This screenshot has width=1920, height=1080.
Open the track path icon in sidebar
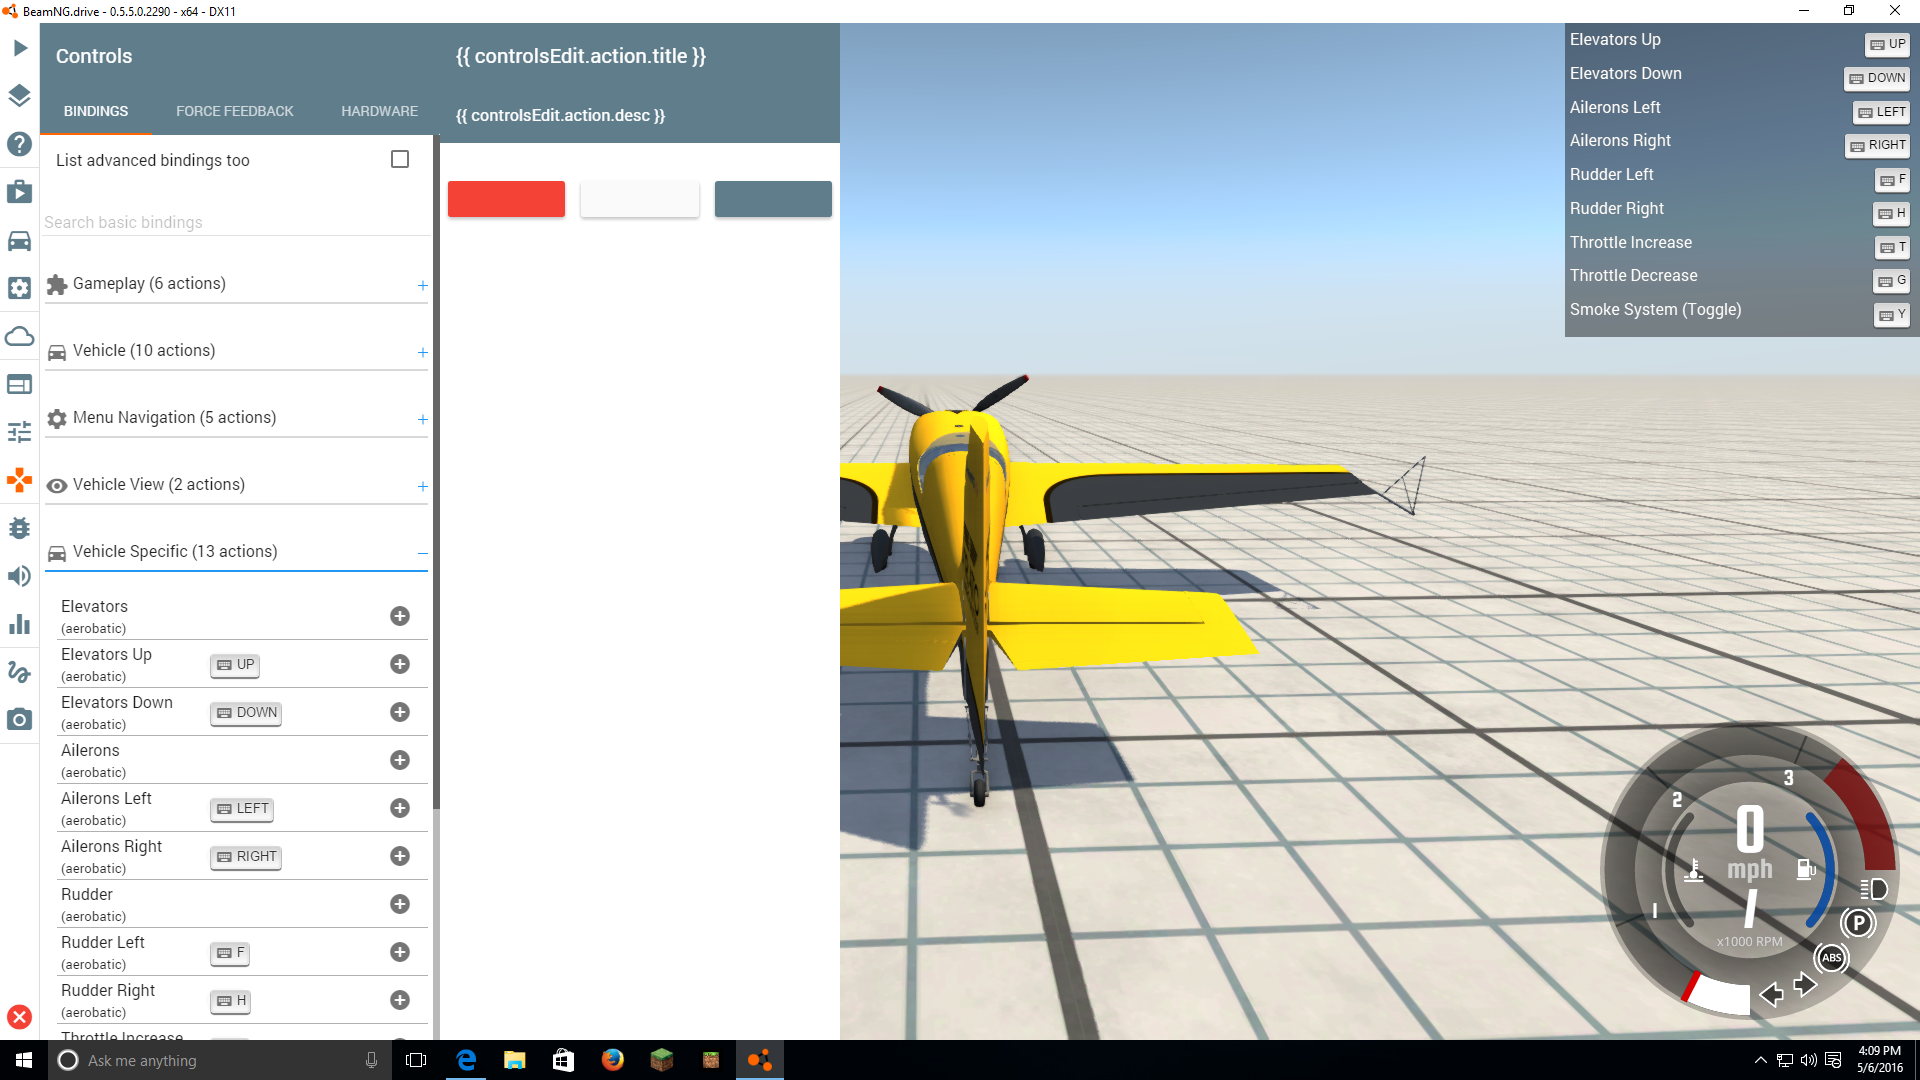click(20, 672)
